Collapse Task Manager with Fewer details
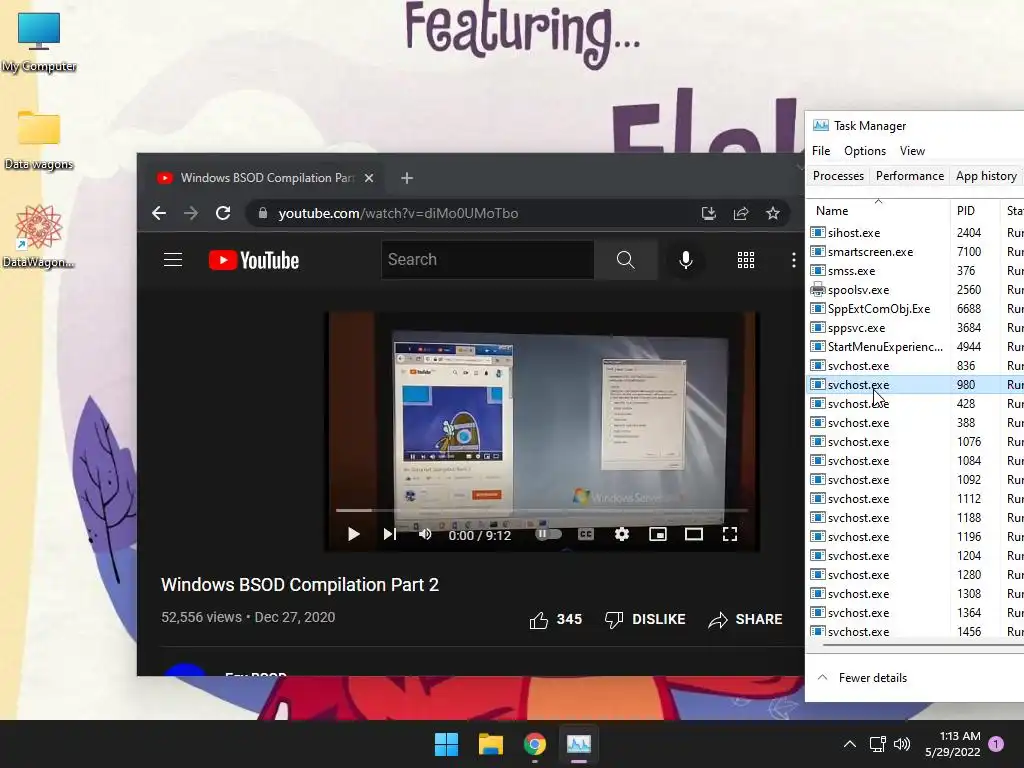This screenshot has height=768, width=1024. pyautogui.click(x=862, y=677)
